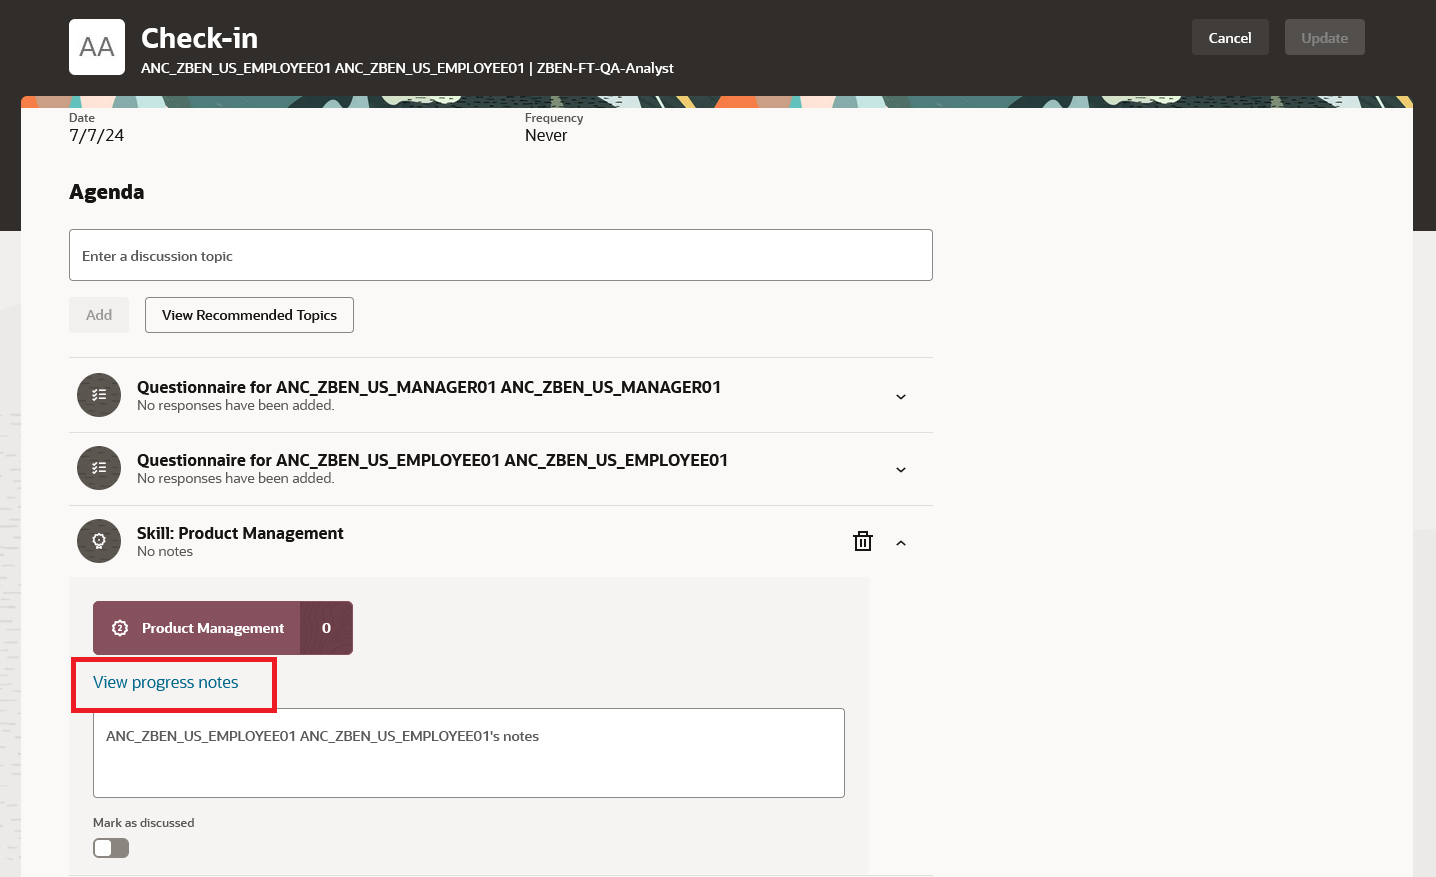Click the ZBEN-FT-QA-Analyst subtitle text
Image resolution: width=1436 pixels, height=877 pixels.
(605, 68)
